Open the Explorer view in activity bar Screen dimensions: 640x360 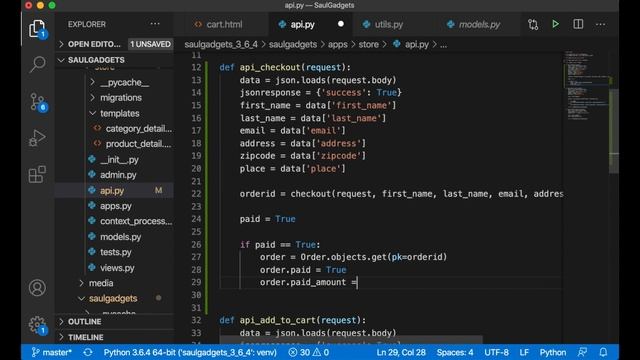(37, 29)
